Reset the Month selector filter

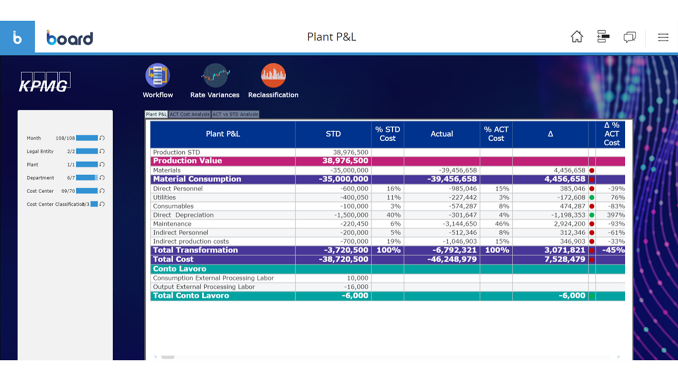[x=102, y=138]
